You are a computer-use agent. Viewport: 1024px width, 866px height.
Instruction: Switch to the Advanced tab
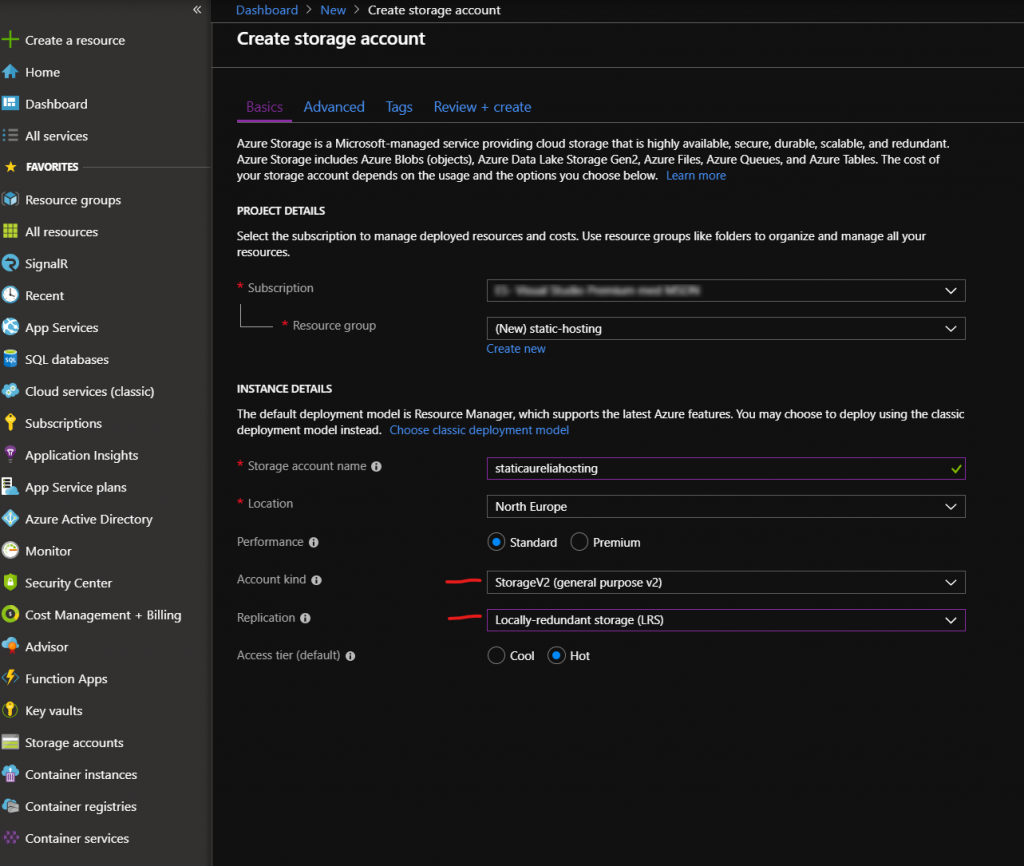point(334,107)
